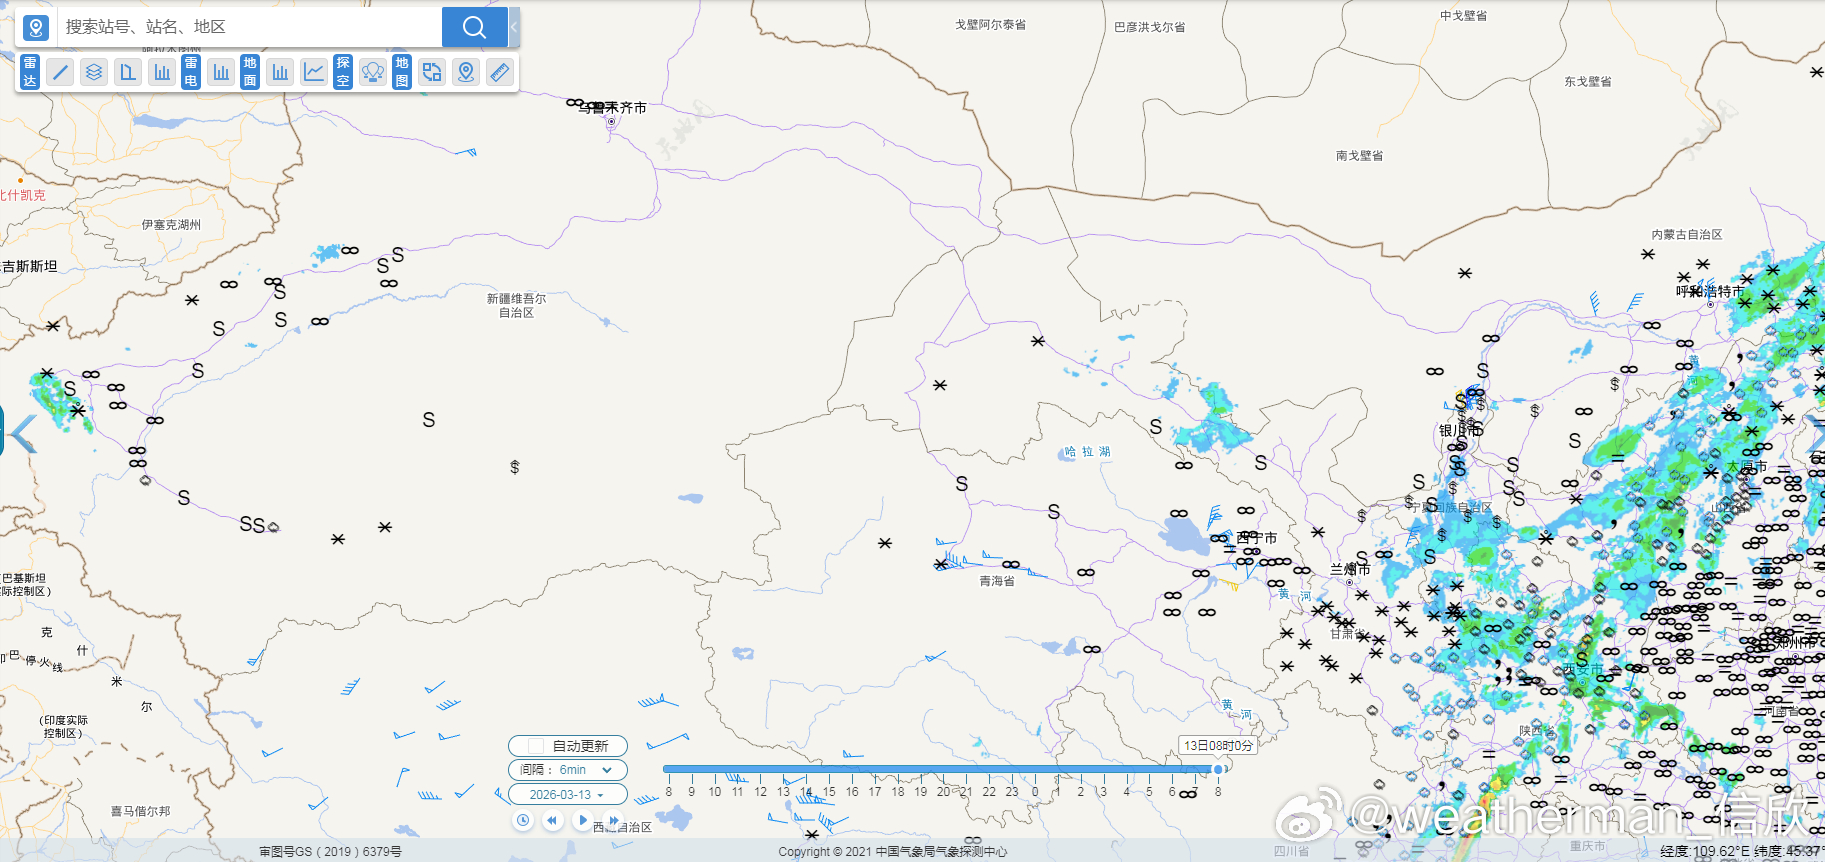This screenshot has height=862, width=1825.
Task: Select the radar vertical profile tool
Action: [128, 72]
